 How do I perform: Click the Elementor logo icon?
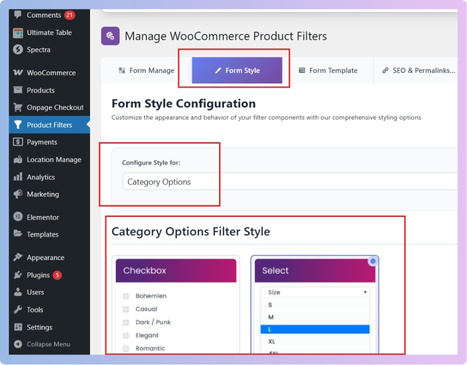coord(18,217)
